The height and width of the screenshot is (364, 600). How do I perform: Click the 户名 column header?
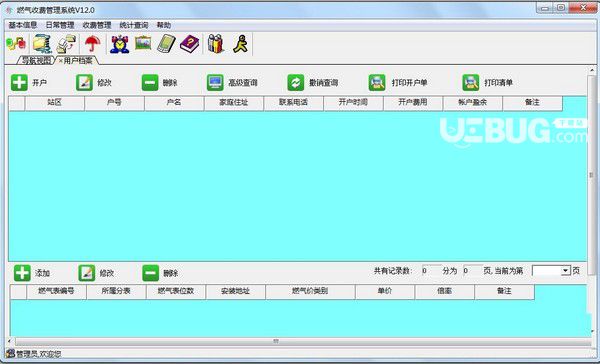[174, 103]
